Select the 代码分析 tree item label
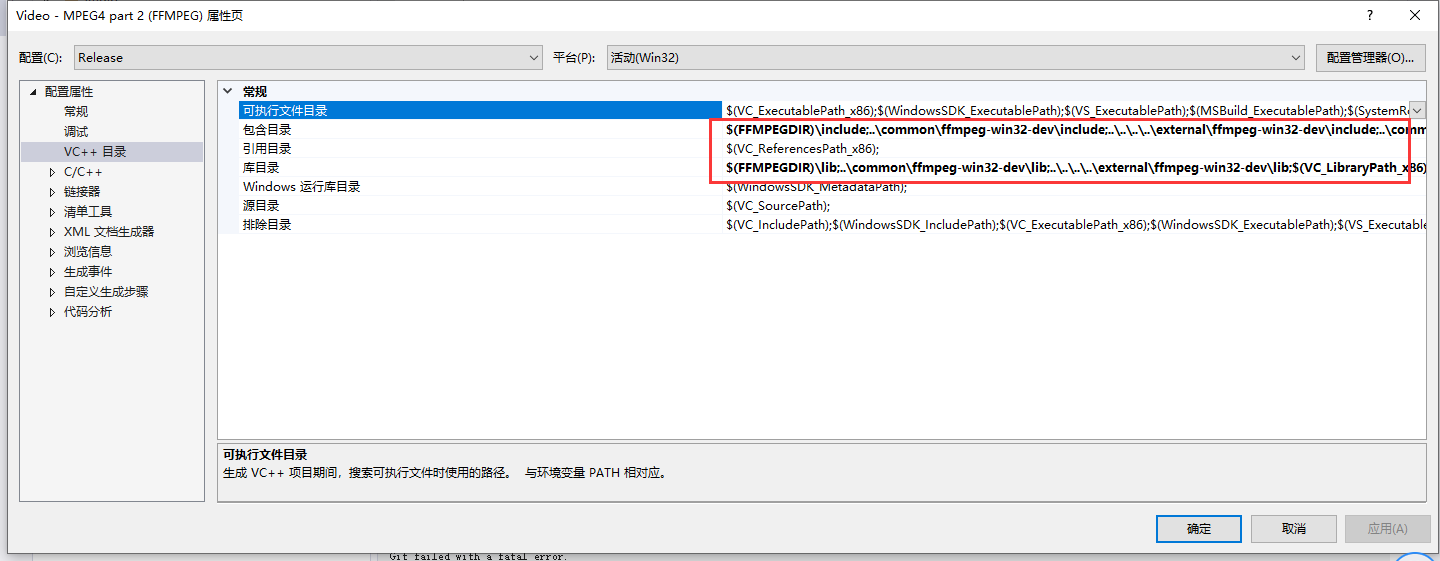The width and height of the screenshot is (1440, 561). [x=88, y=312]
